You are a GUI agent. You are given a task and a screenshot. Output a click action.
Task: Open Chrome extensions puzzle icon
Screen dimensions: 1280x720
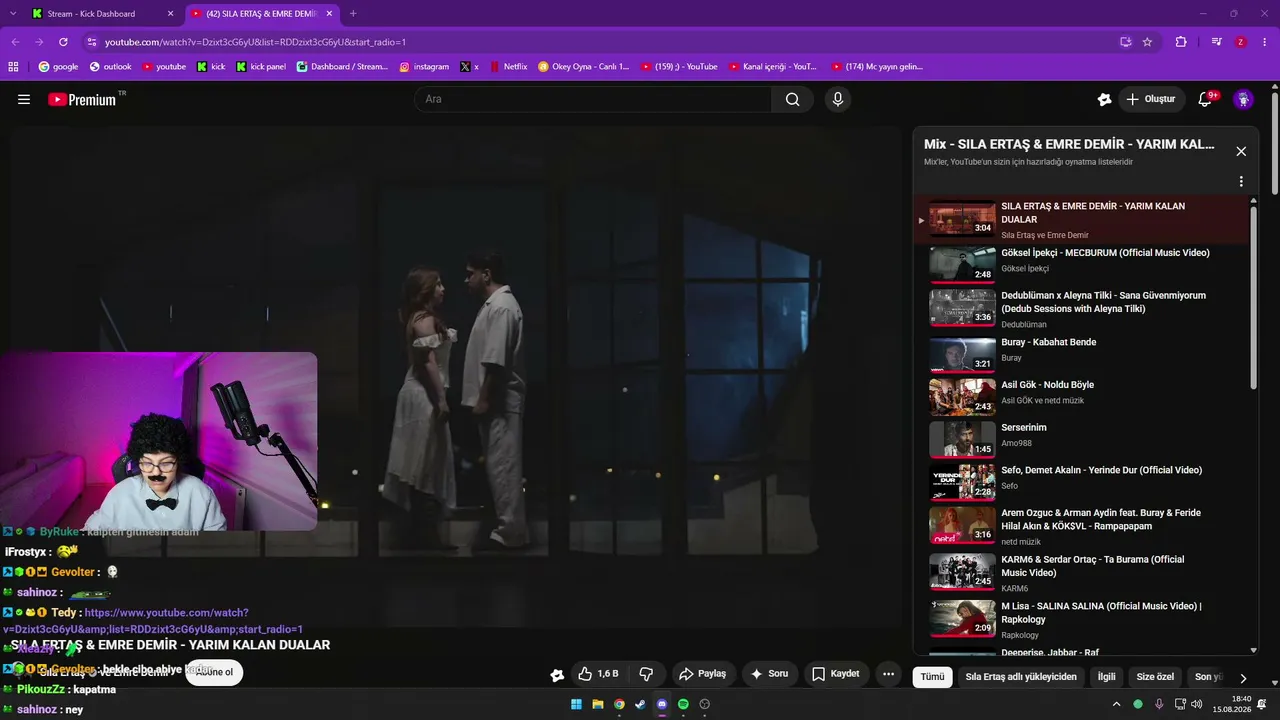pyautogui.click(x=1181, y=42)
